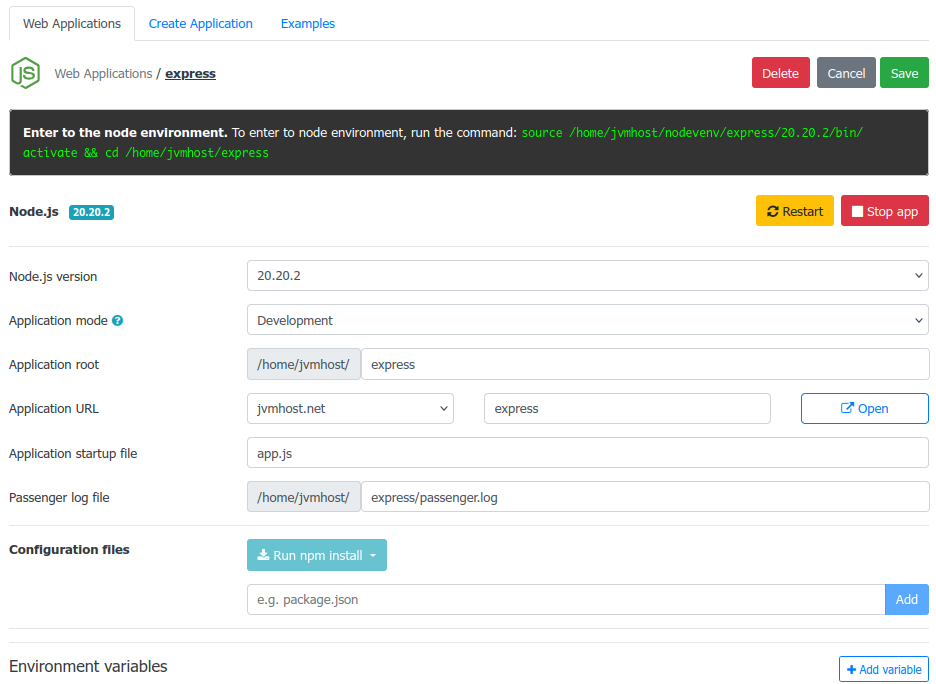The height and width of the screenshot is (684, 936).
Task: Cancel editing the application
Action: (846, 73)
